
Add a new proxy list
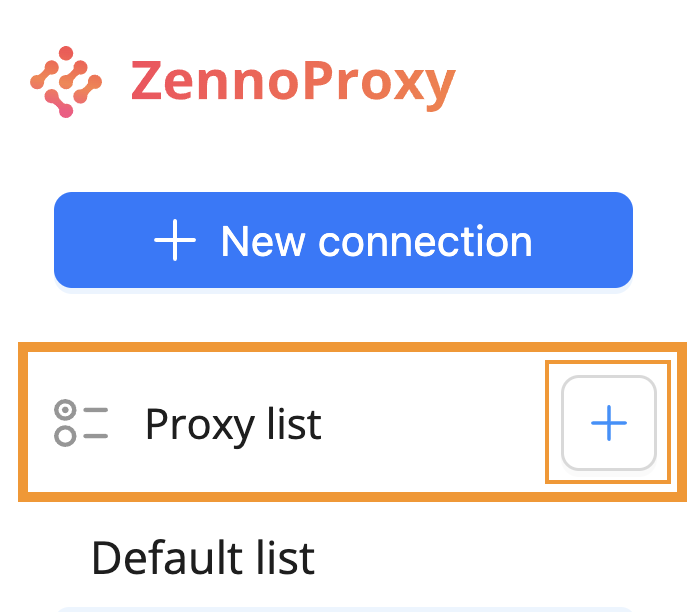pyautogui.click(x=608, y=423)
